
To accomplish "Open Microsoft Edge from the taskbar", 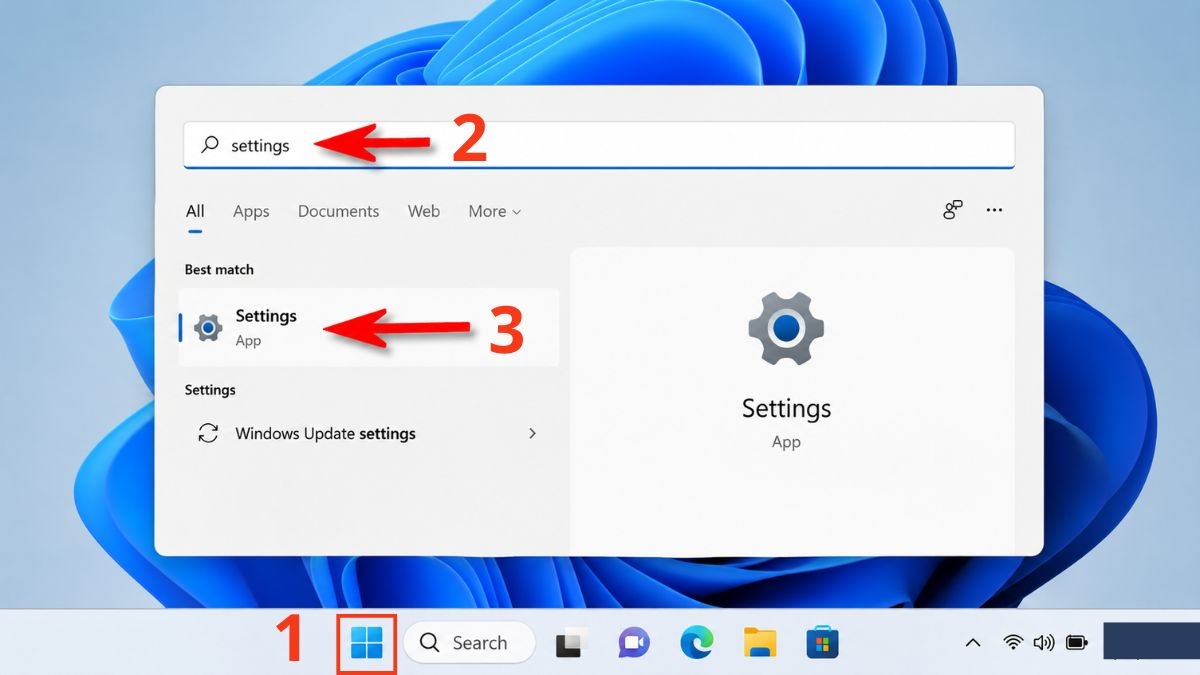I will click(x=696, y=643).
